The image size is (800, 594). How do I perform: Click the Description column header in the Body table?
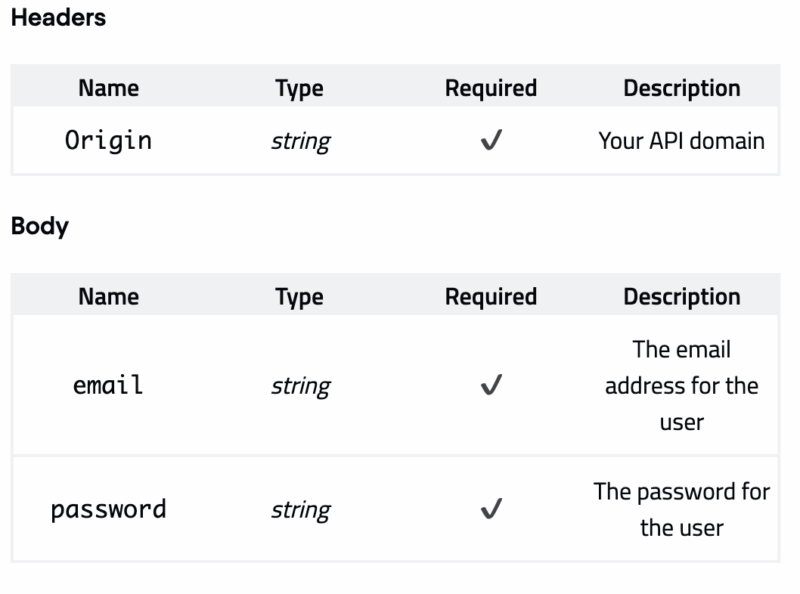coord(681,297)
